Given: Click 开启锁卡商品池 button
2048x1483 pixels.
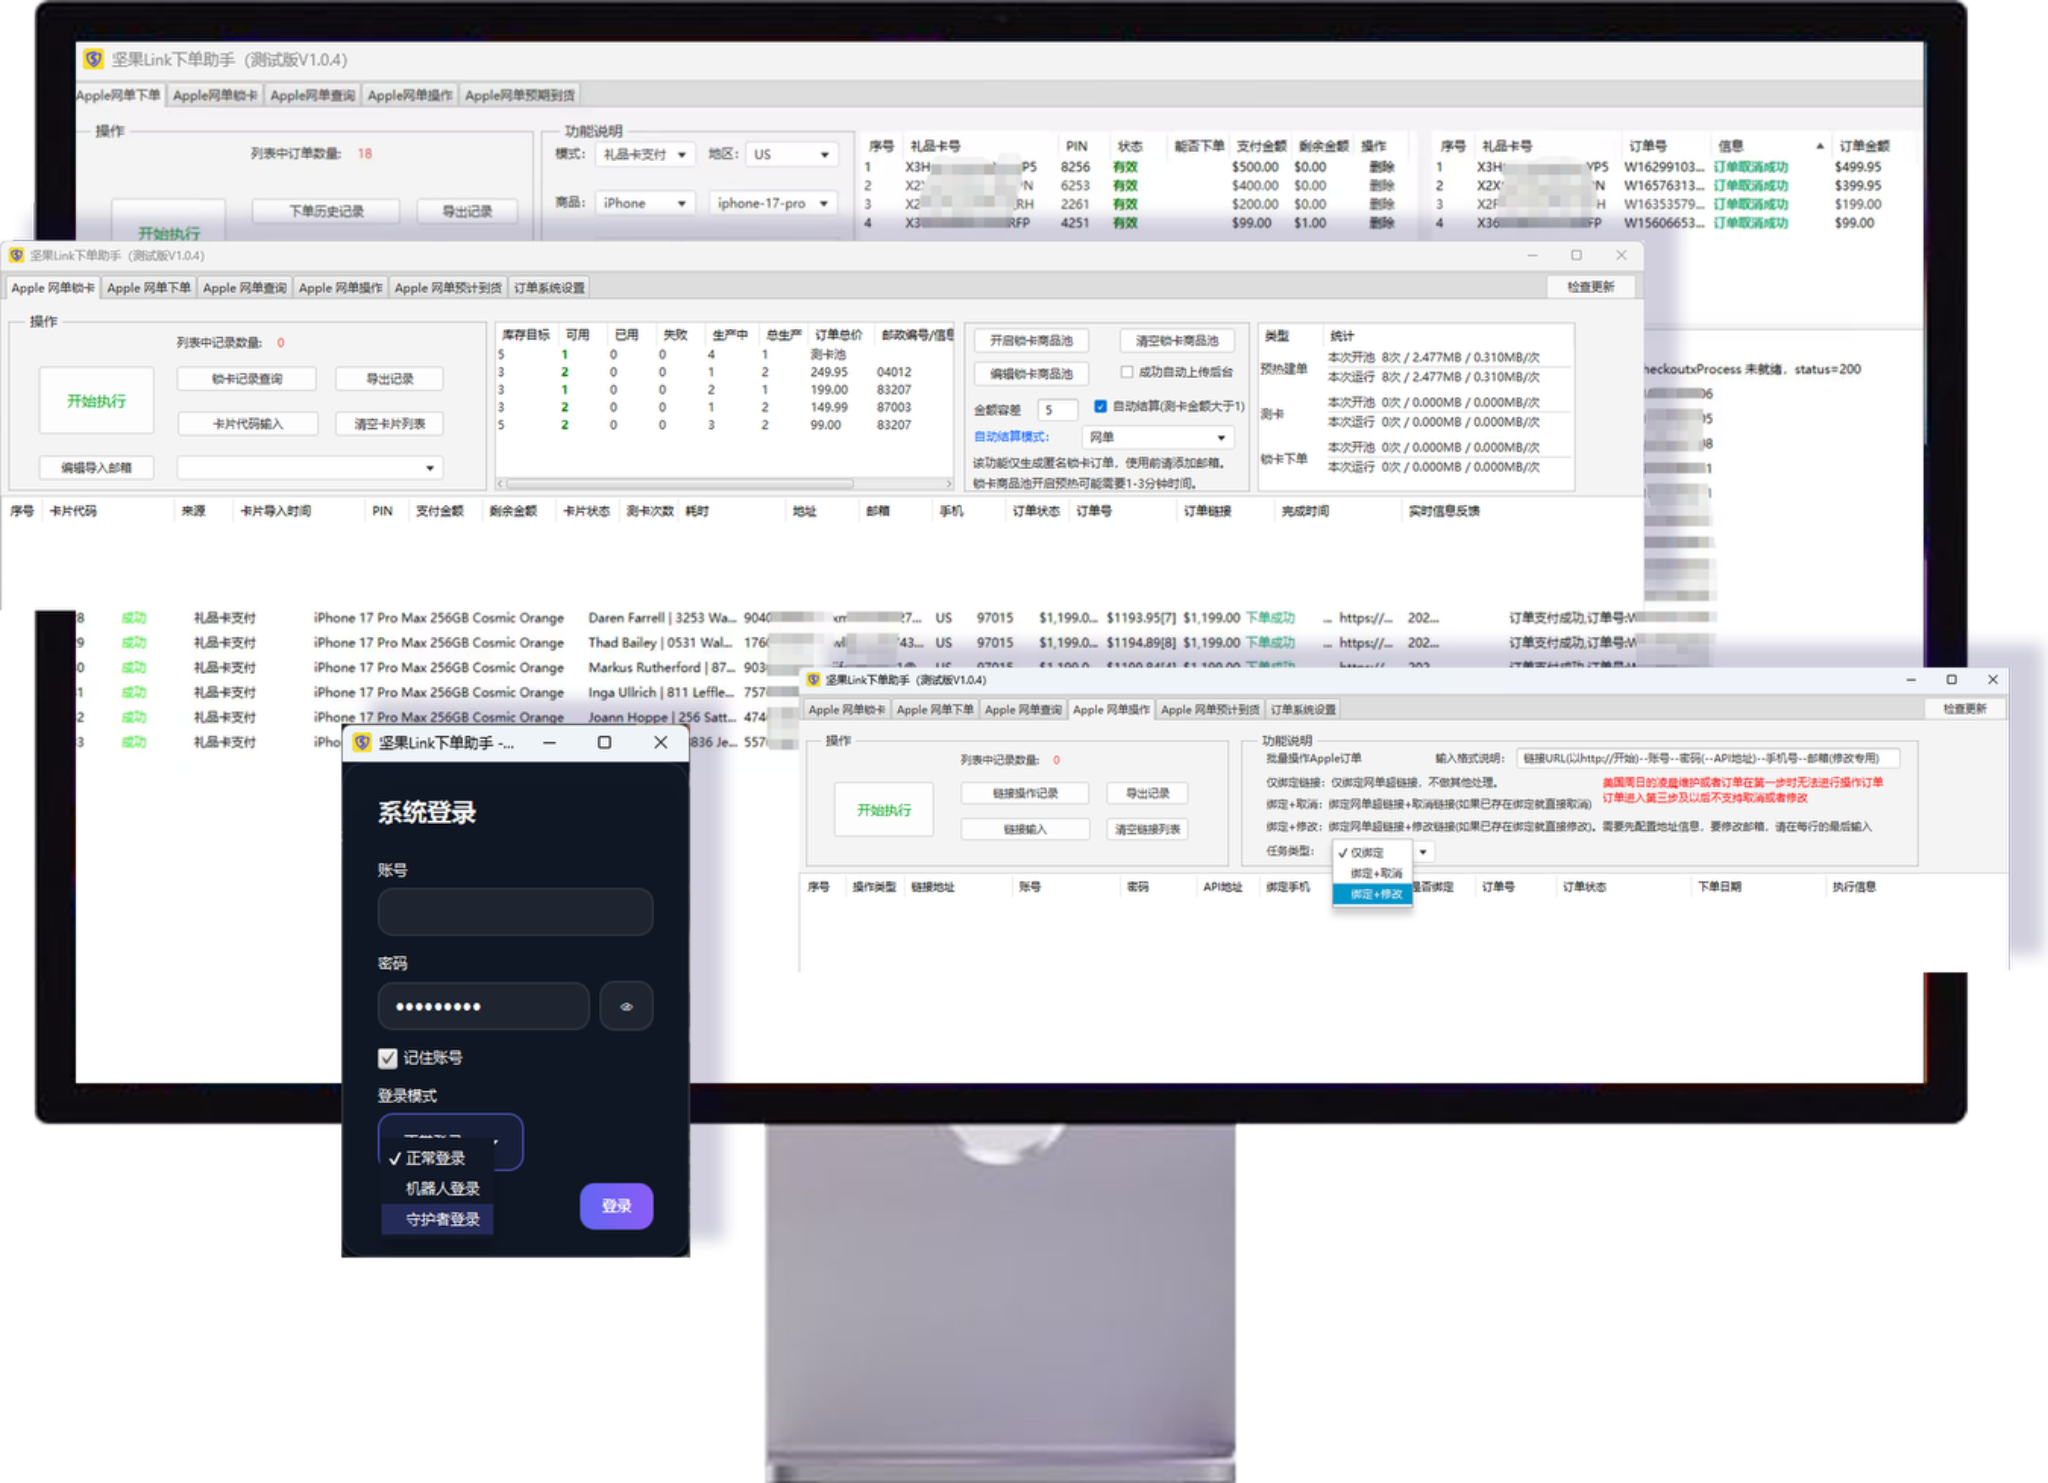Looking at the screenshot, I should click(x=1031, y=341).
